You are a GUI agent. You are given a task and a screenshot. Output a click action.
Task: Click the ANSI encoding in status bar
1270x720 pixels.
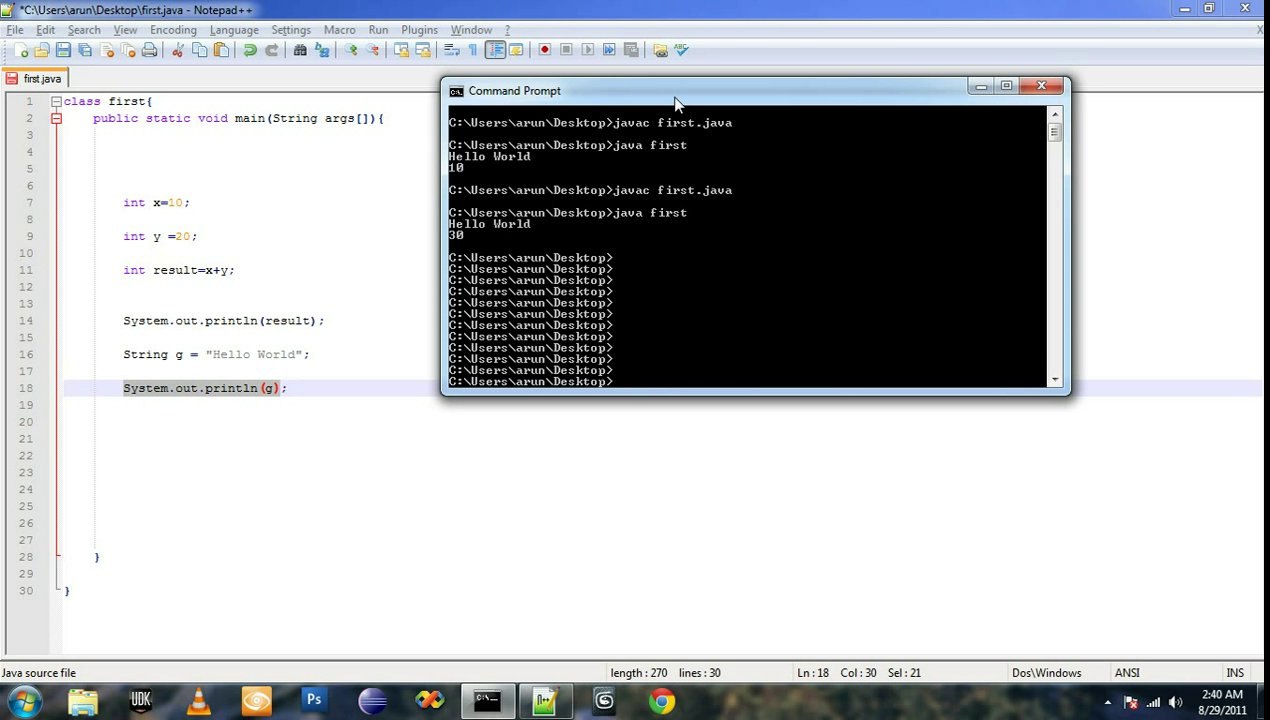coord(1127,673)
